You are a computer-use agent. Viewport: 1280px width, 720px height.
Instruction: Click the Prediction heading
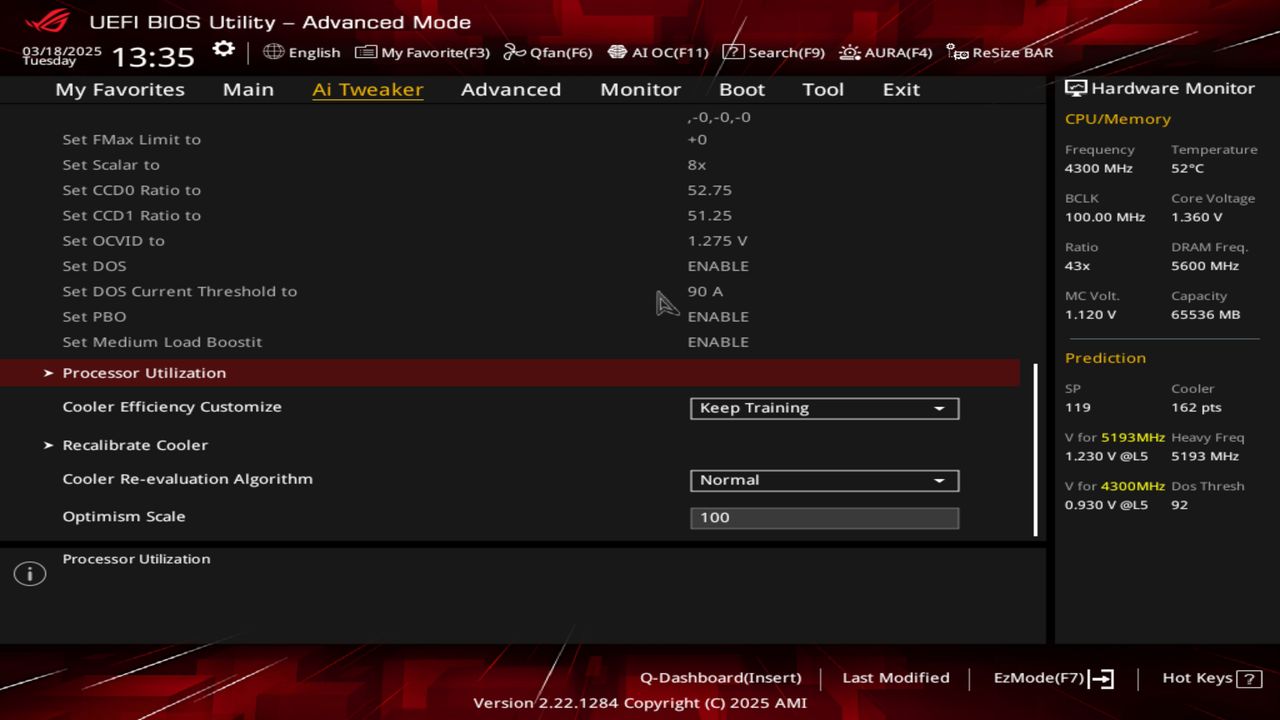pos(1105,358)
